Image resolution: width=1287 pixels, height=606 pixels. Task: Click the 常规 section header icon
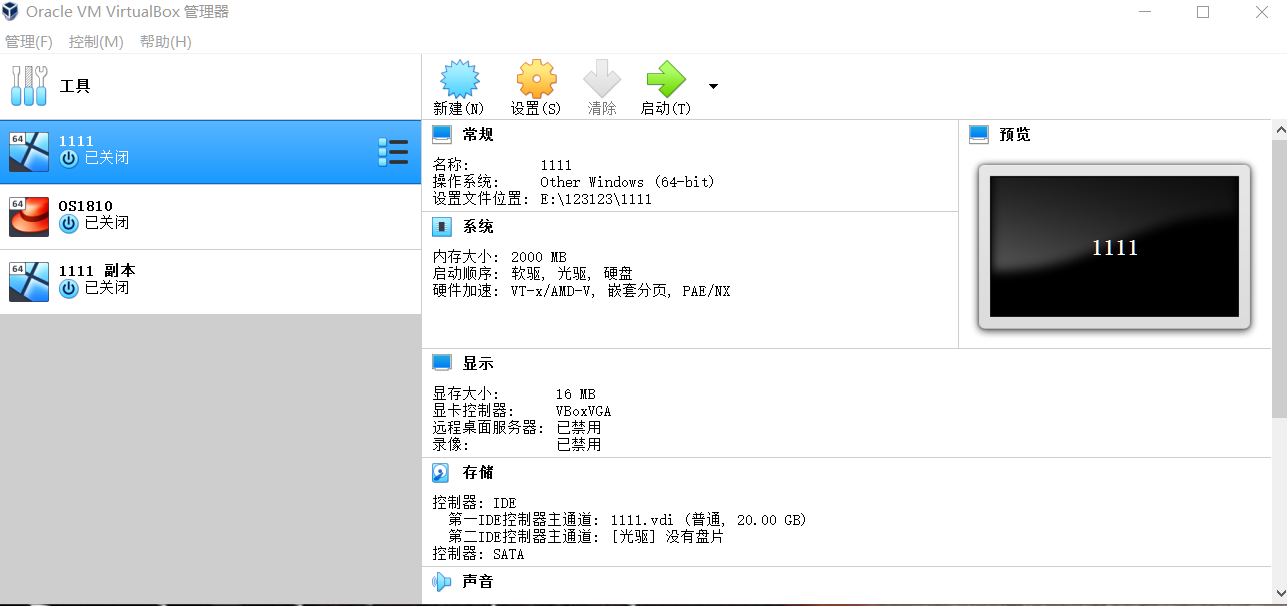point(440,133)
